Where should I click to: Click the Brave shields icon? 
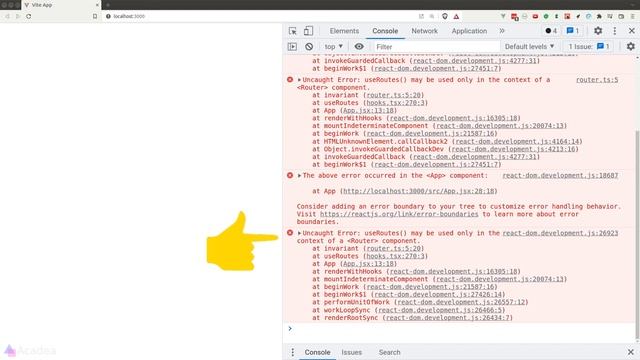[445, 16]
